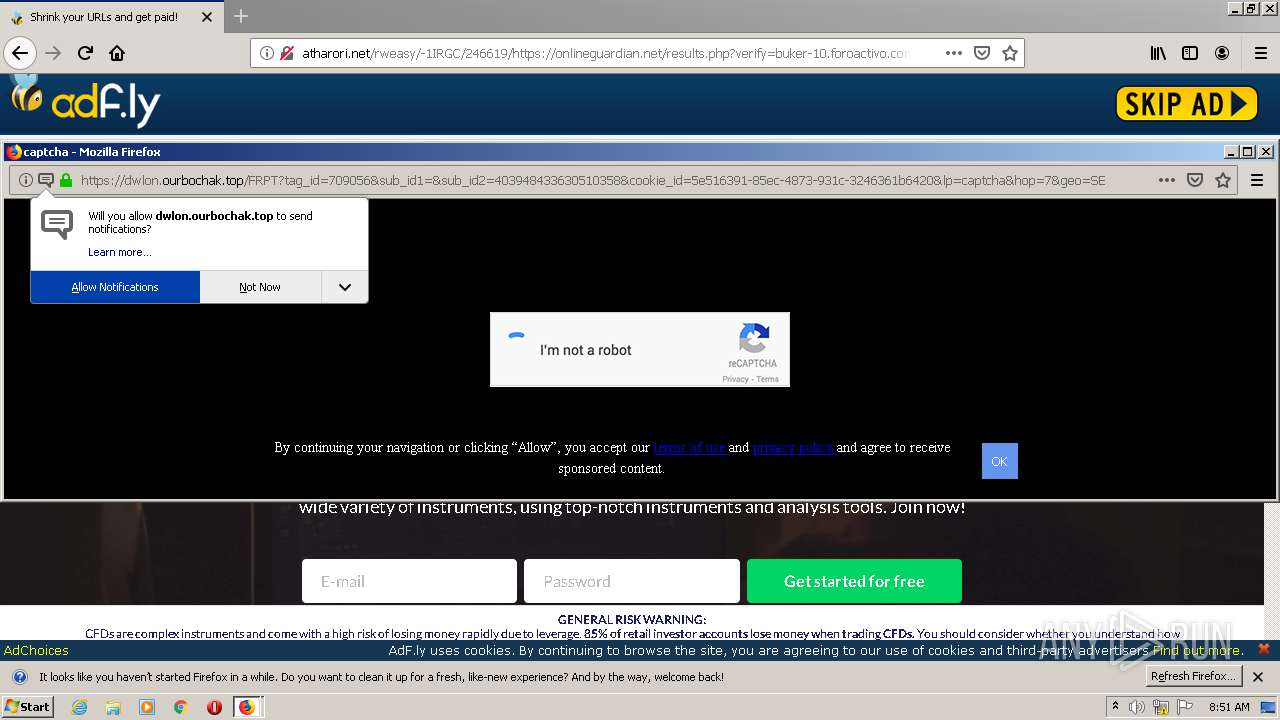Click the SKIP AD button
Image resolution: width=1280 pixels, height=720 pixels.
coord(1186,104)
